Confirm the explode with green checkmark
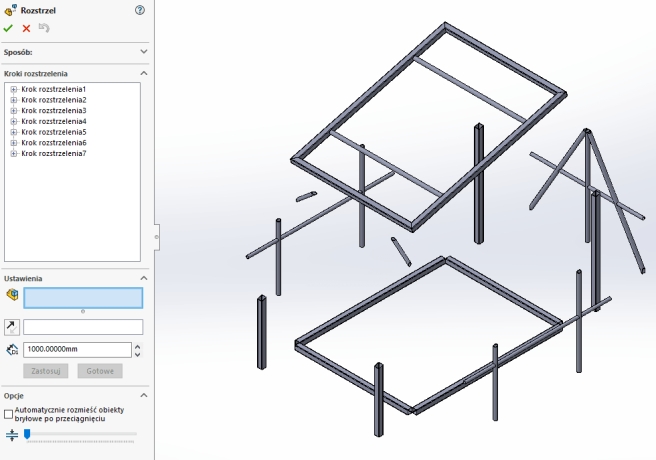The width and height of the screenshot is (656, 460). click(x=8, y=28)
